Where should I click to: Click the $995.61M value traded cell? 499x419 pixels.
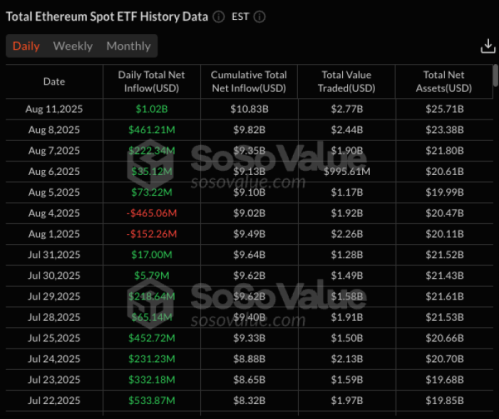tap(347, 171)
